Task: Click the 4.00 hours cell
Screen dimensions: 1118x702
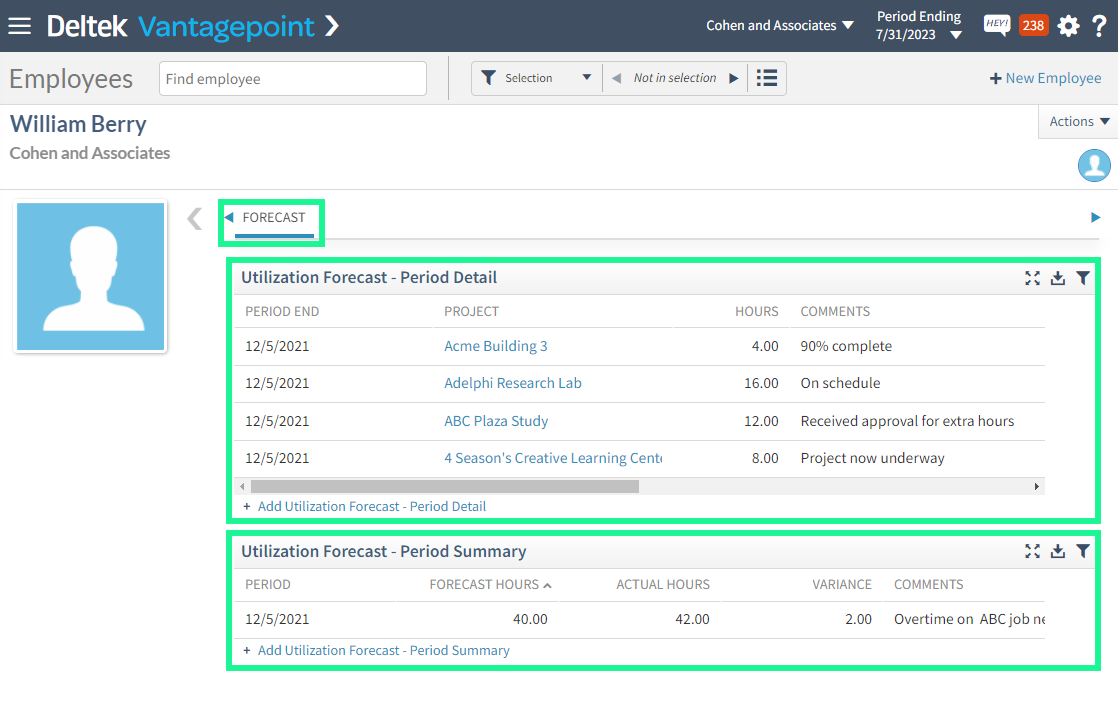Action: [x=764, y=346]
